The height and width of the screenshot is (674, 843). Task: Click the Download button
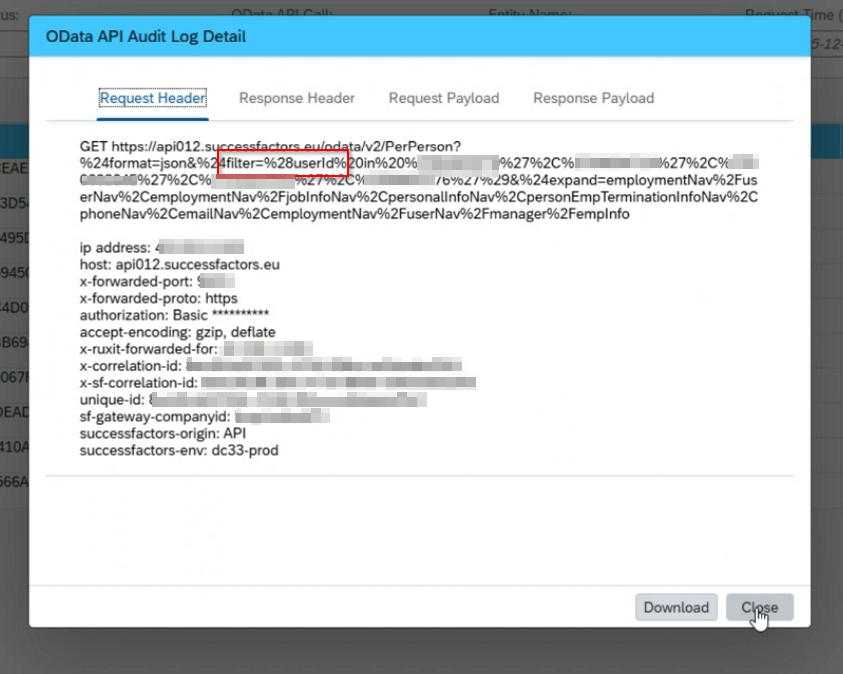pos(676,607)
